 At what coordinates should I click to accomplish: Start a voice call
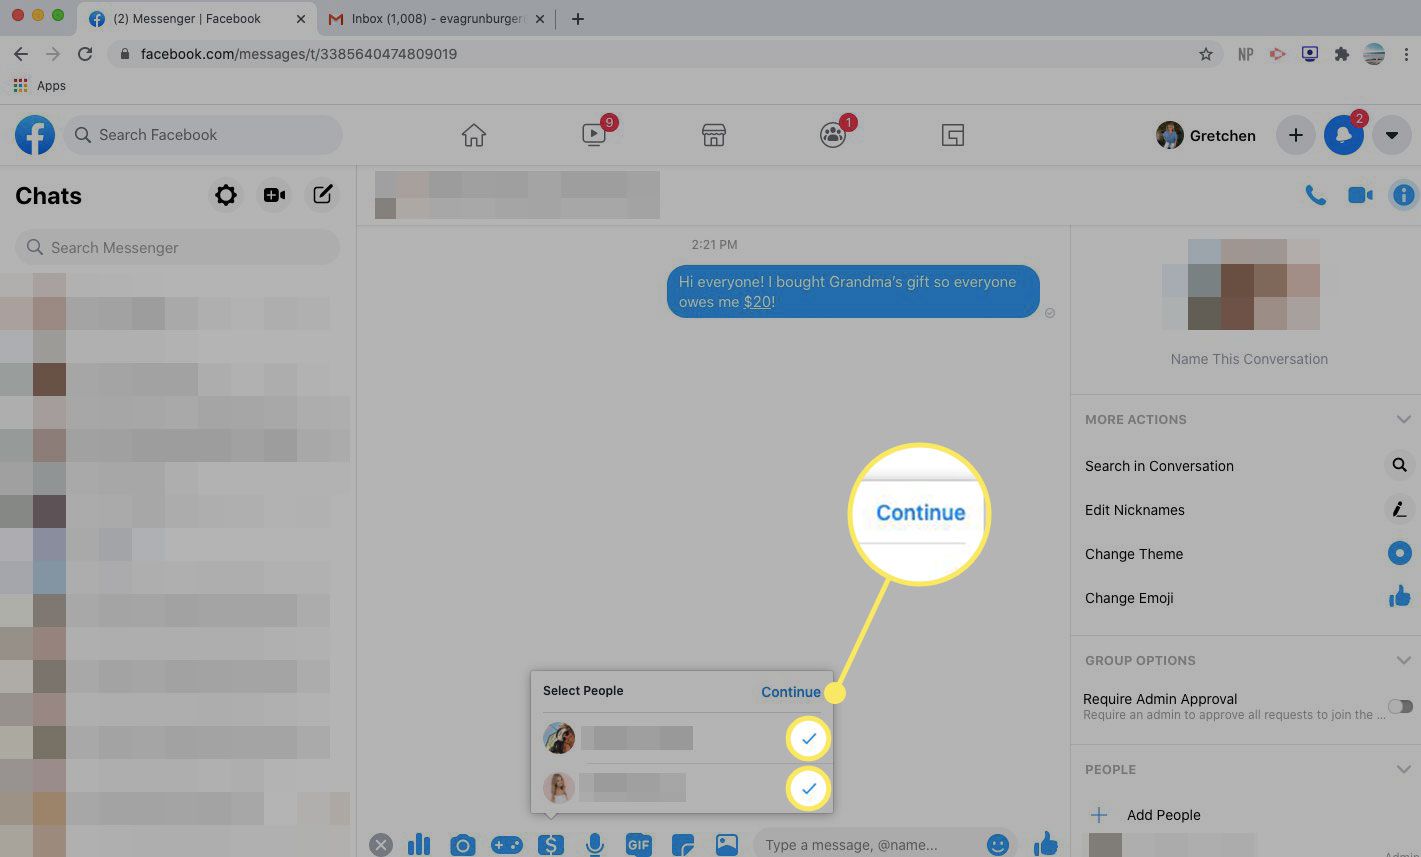[1316, 195]
